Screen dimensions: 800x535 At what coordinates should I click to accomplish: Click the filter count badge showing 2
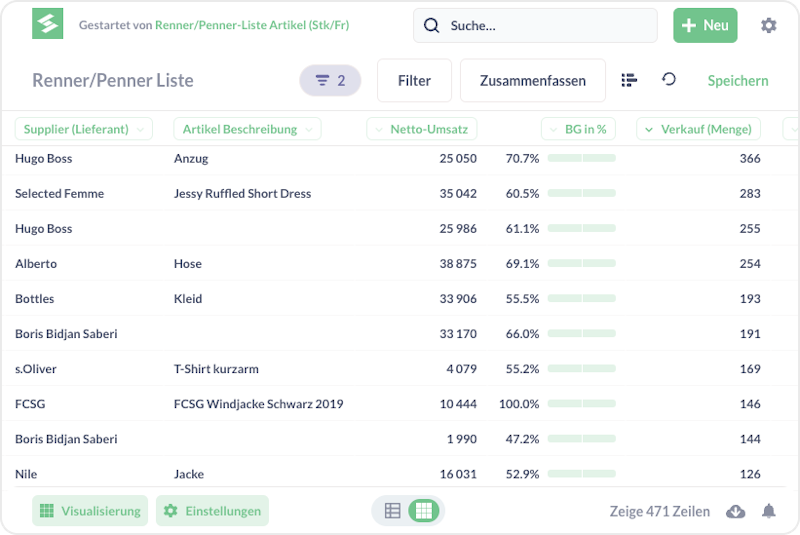330,81
